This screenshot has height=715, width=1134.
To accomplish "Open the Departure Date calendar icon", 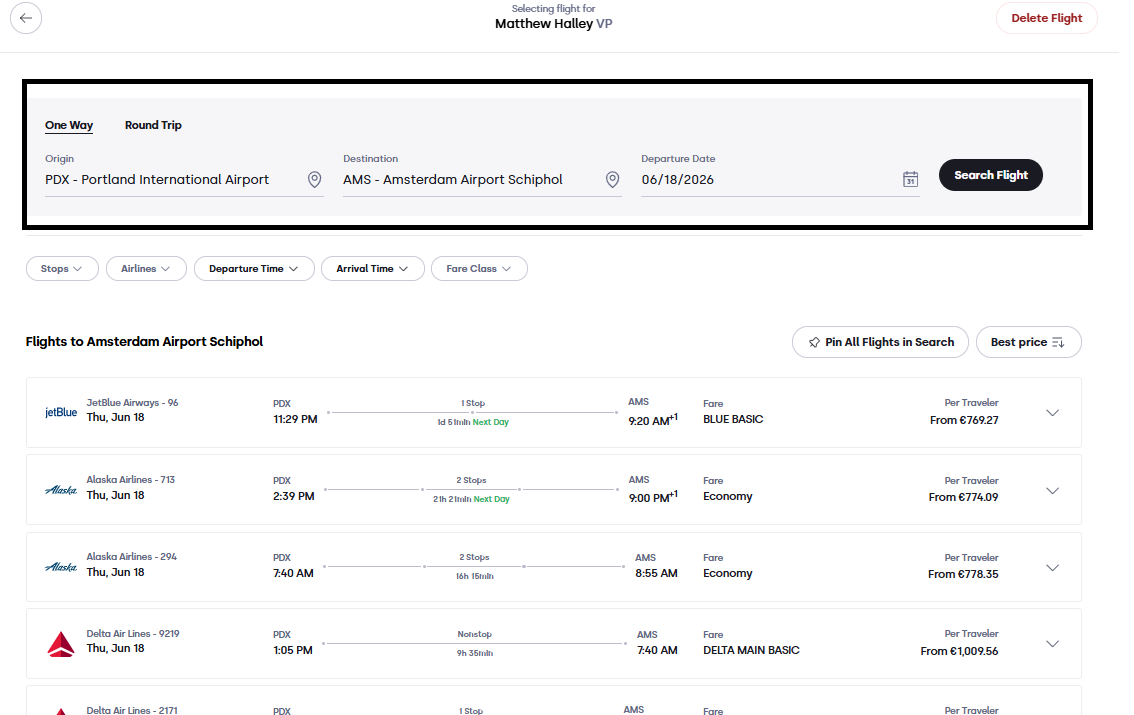I will click(x=911, y=179).
